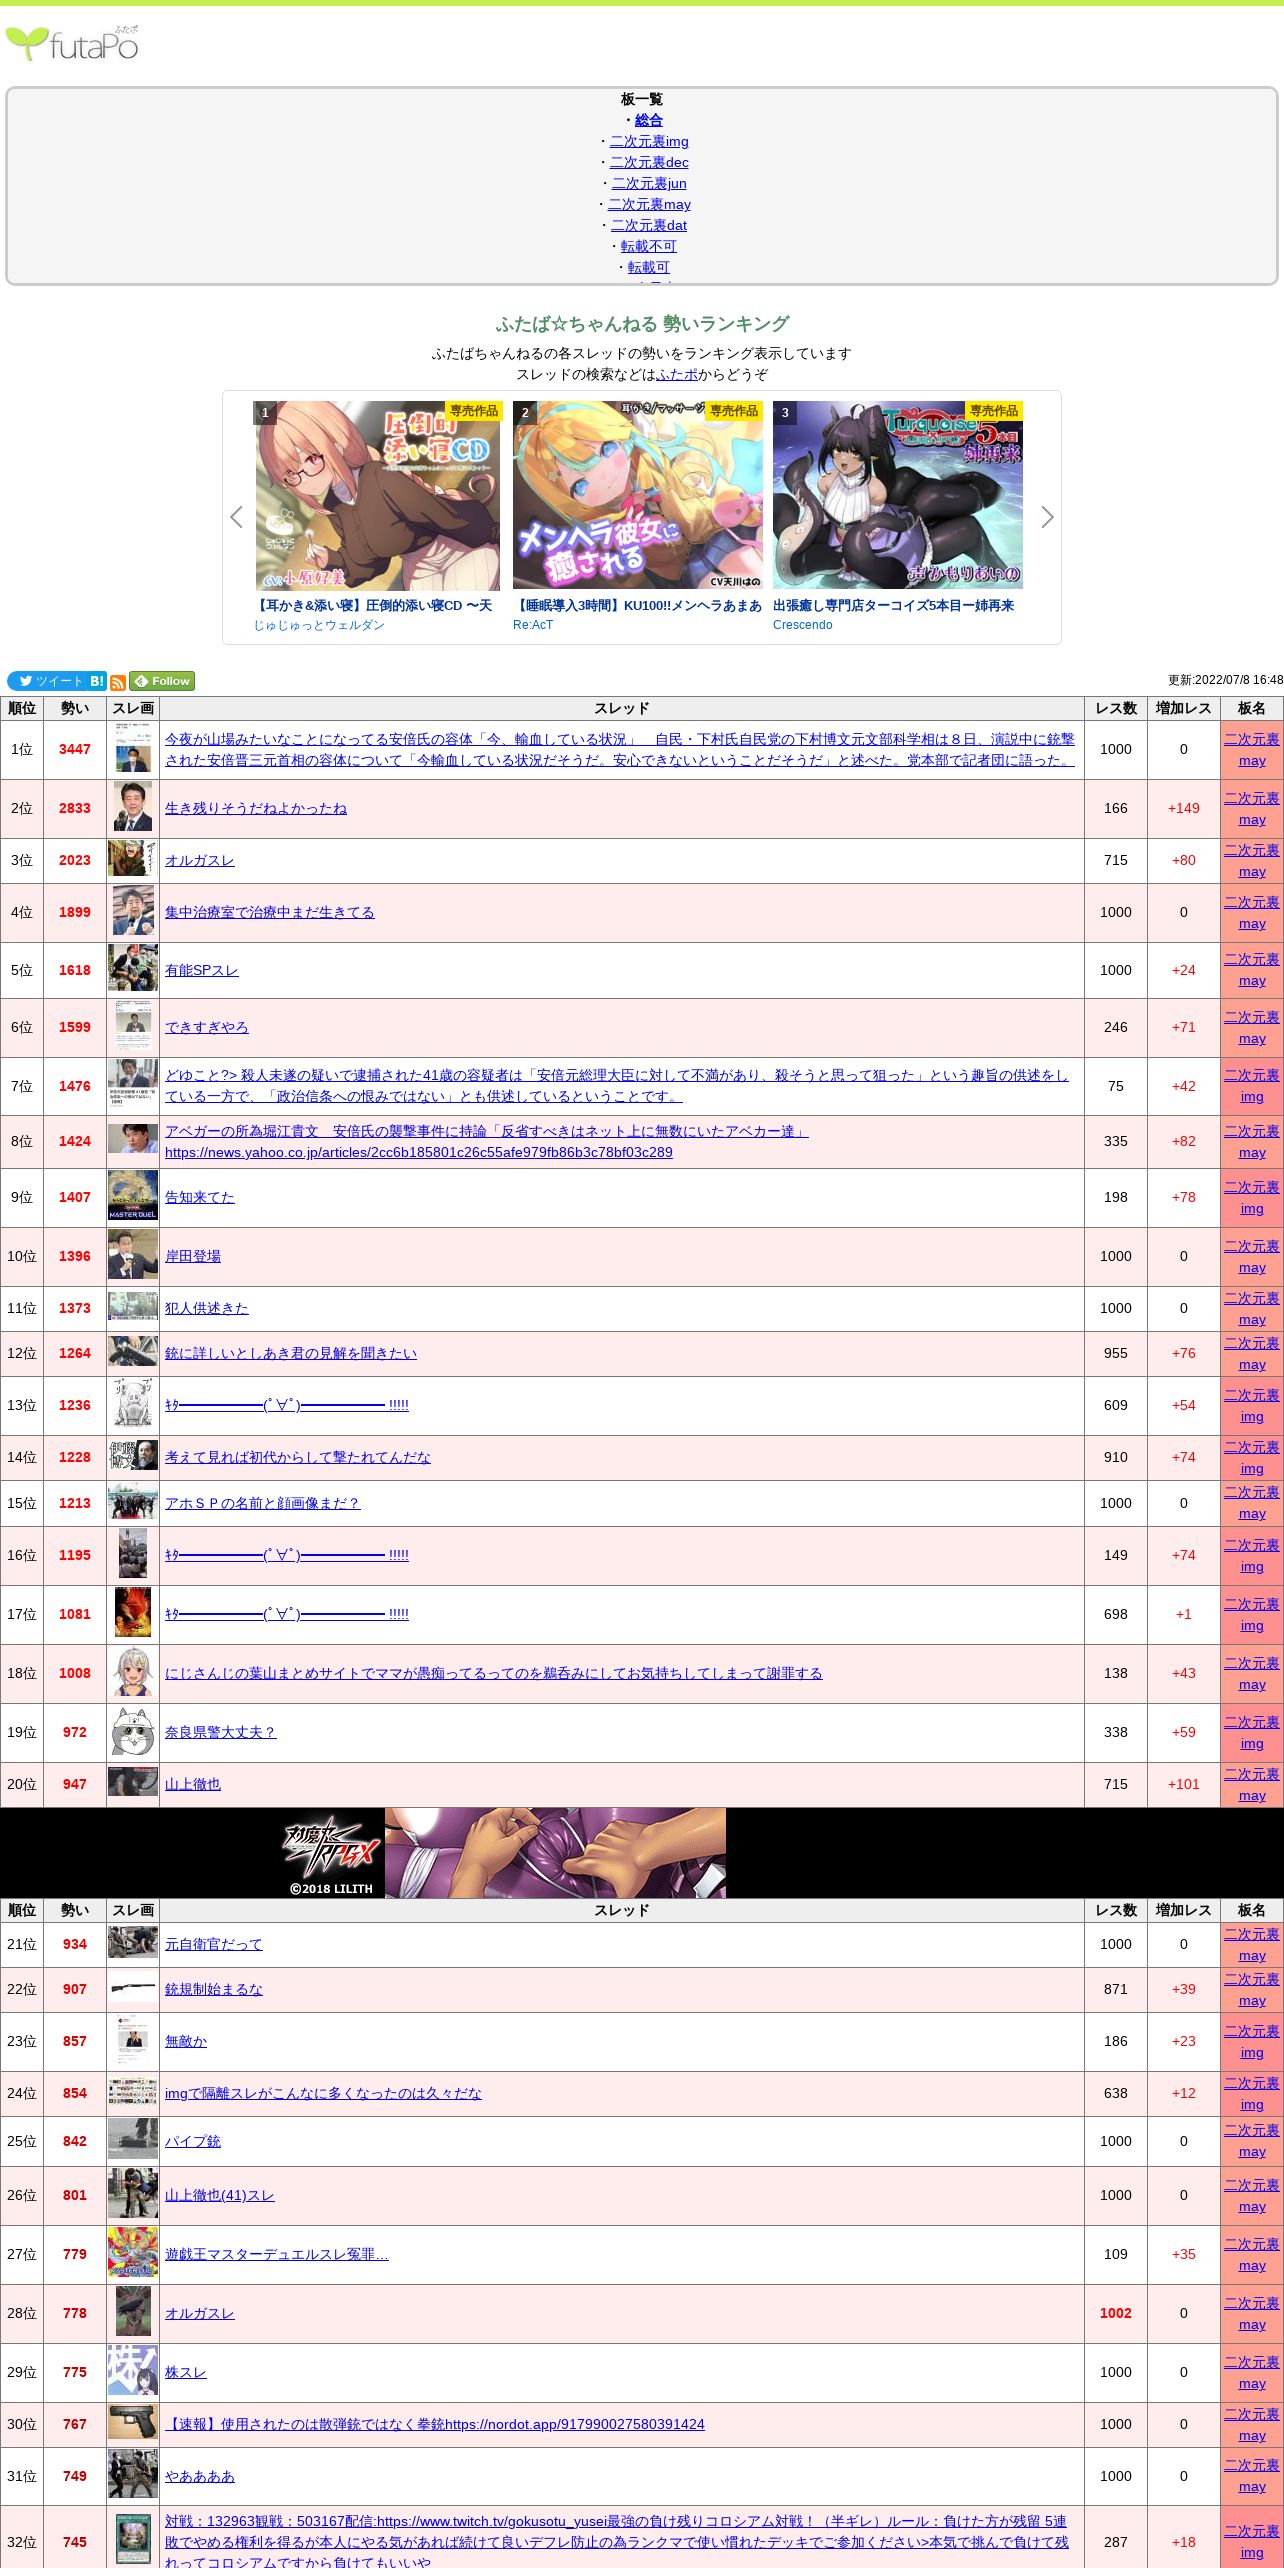Click the green Follow button
Image resolution: width=1284 pixels, height=2568 pixels.
pos(162,681)
